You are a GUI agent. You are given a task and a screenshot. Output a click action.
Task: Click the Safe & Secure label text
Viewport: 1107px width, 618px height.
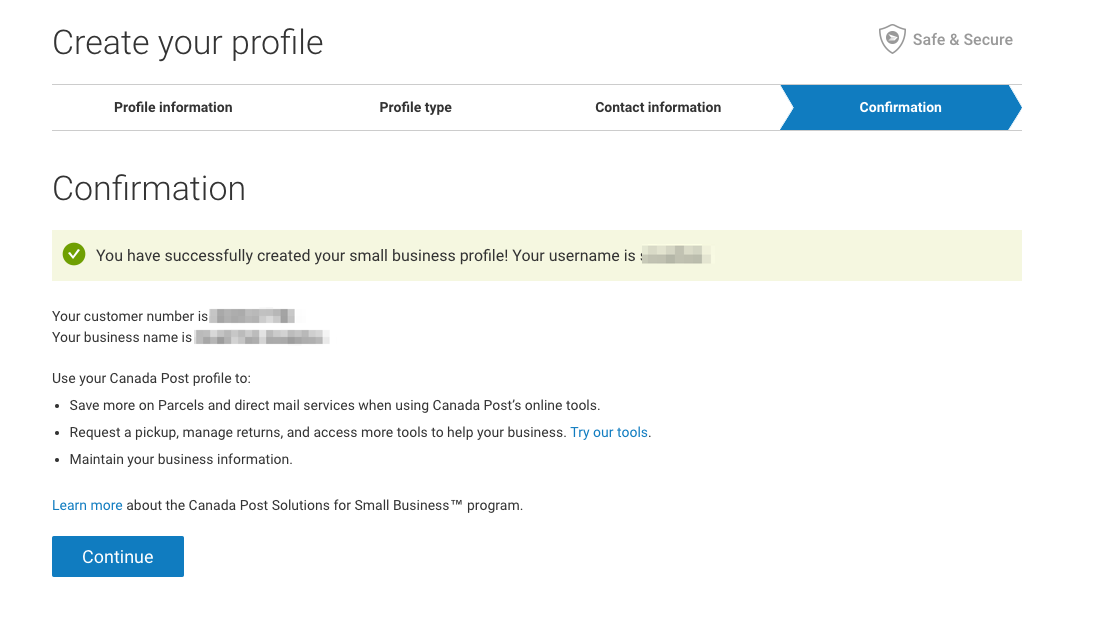tap(962, 40)
